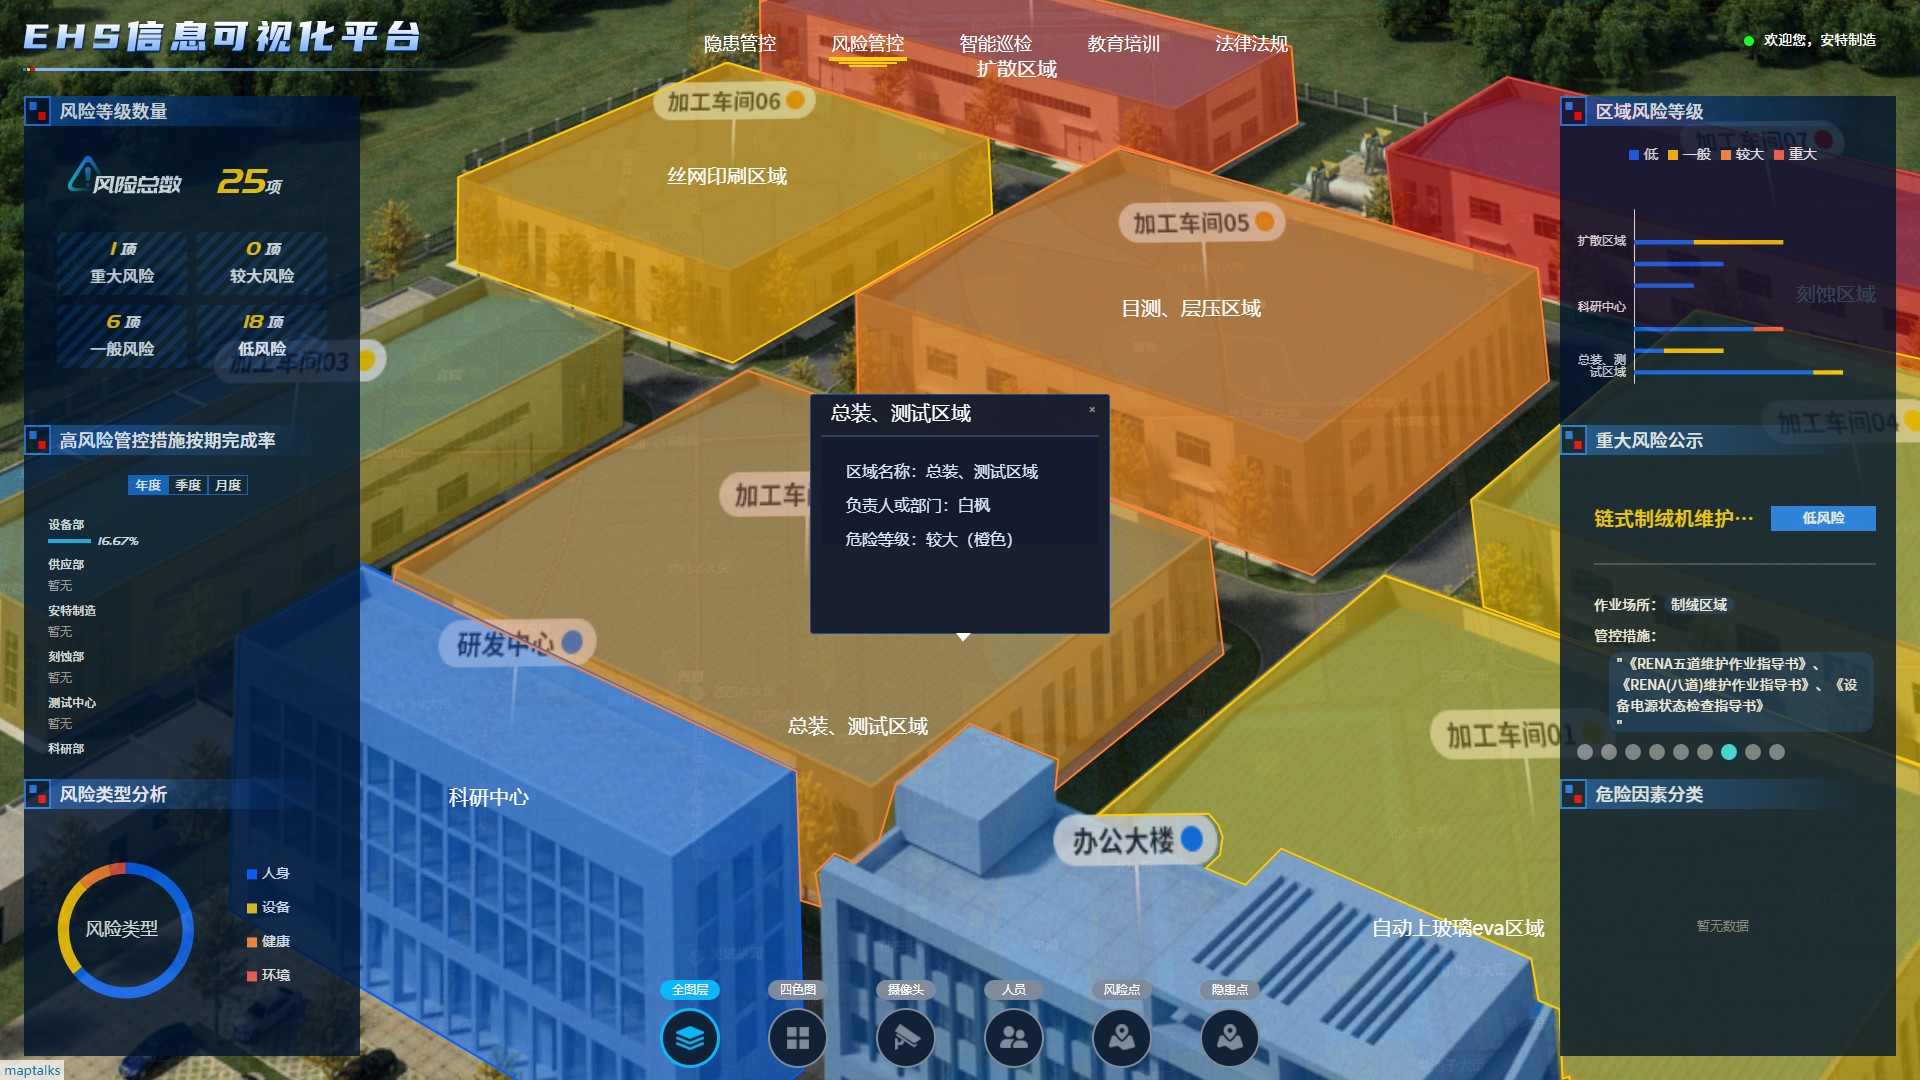This screenshot has height=1080, width=1920.
Task: Toggle the 设备 legend in risk type chart
Action: coord(268,907)
